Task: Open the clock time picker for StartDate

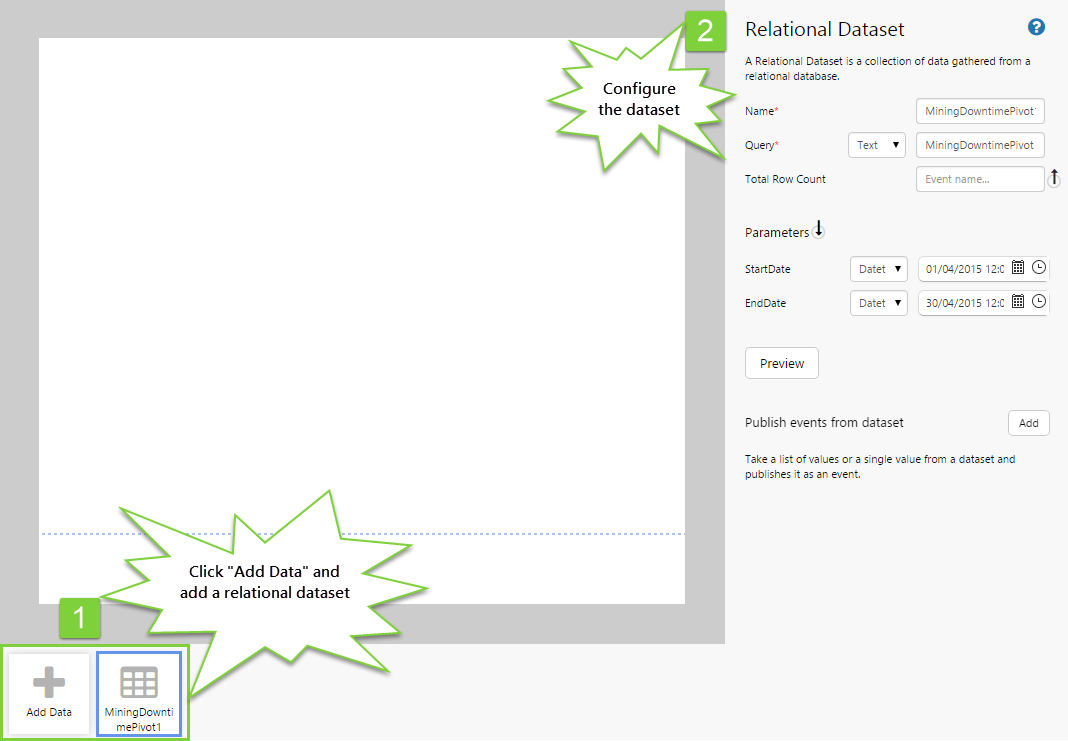Action: point(1039,268)
